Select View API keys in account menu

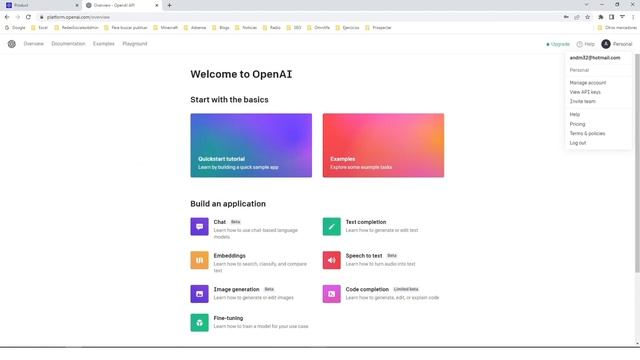(x=585, y=92)
